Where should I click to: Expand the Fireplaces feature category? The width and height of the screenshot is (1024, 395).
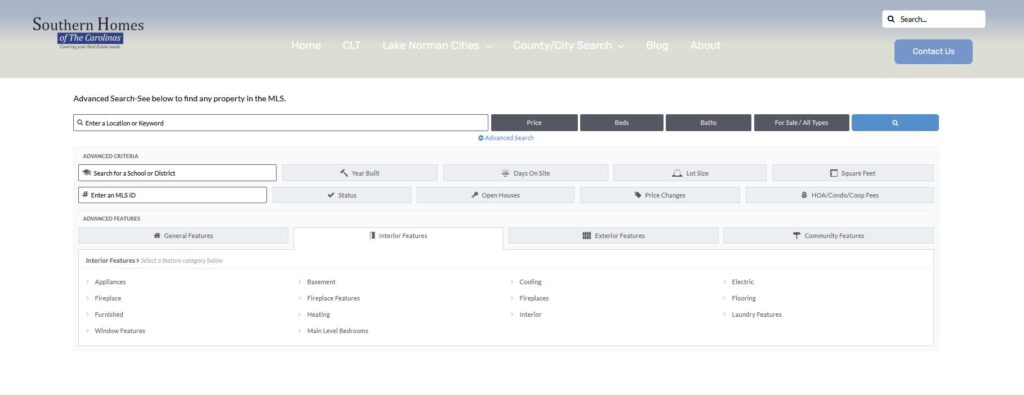534,298
